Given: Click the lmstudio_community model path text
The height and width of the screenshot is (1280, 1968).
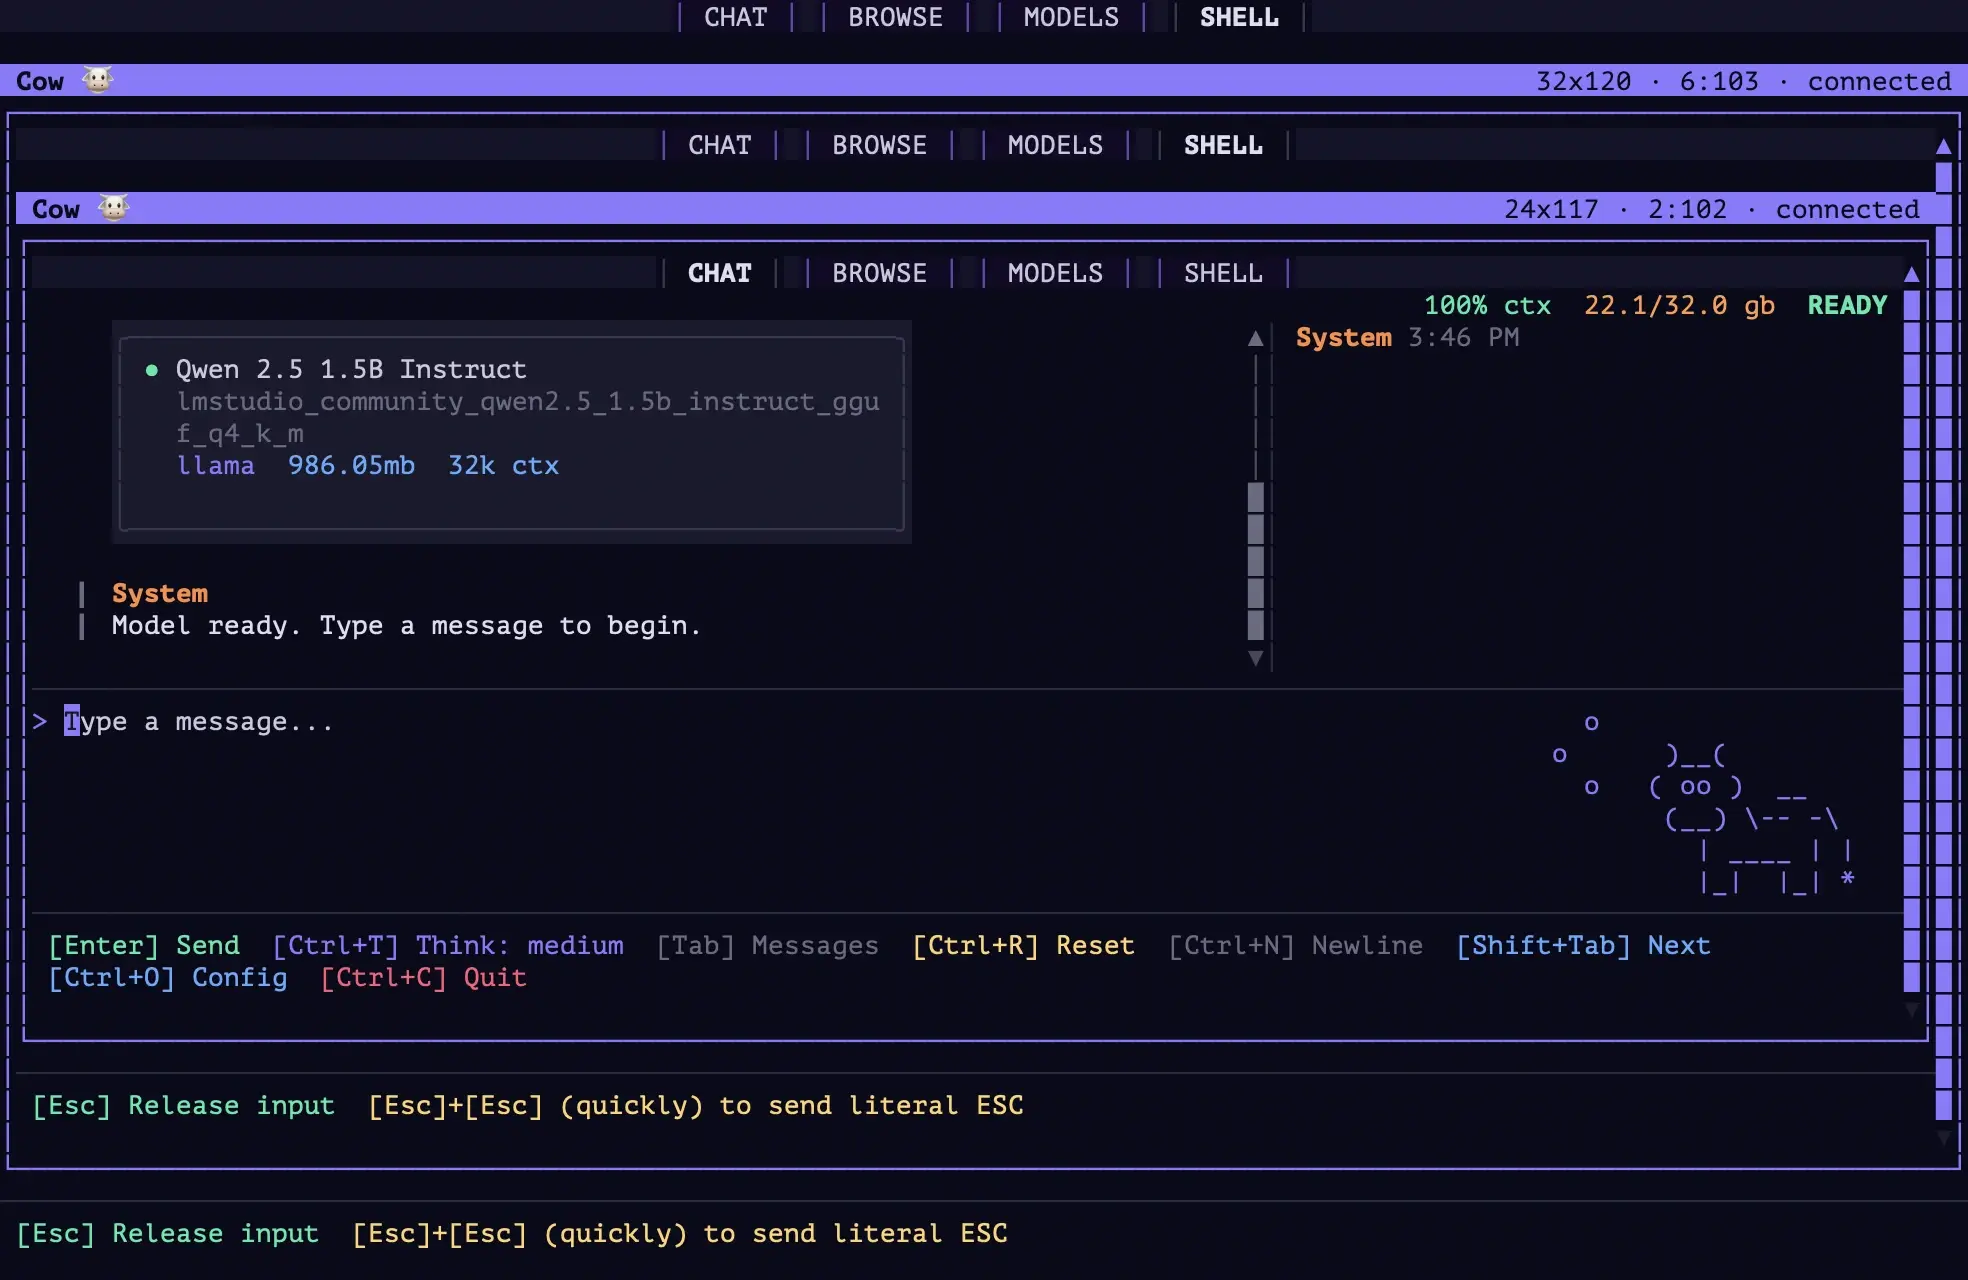Looking at the screenshot, I should 528,417.
